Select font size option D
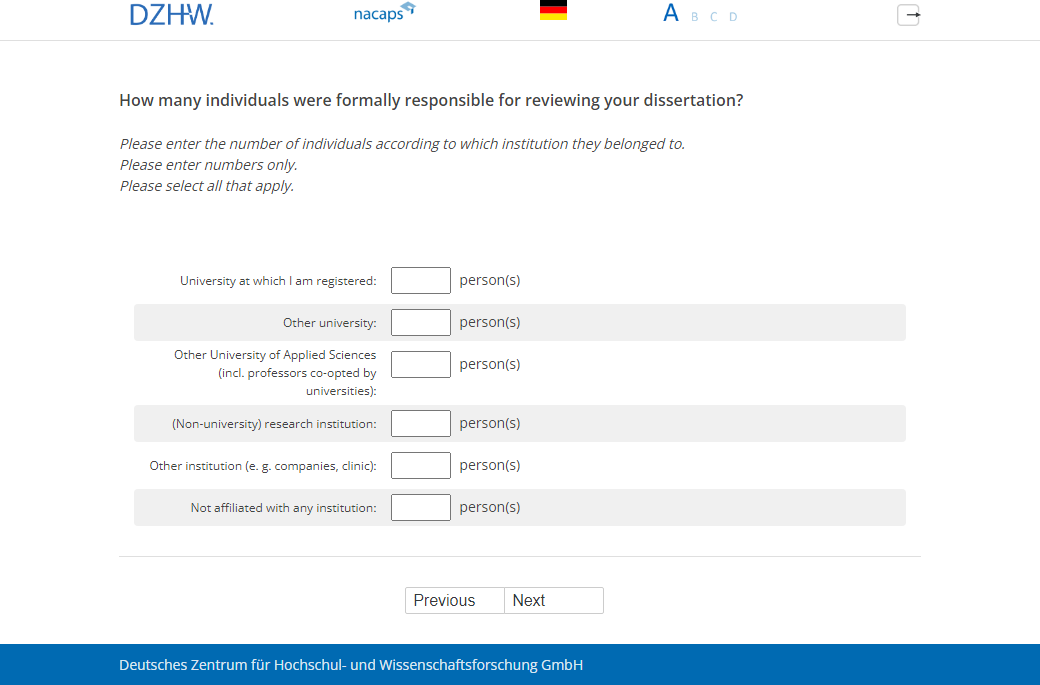The height and width of the screenshot is (685, 1040). tap(733, 17)
